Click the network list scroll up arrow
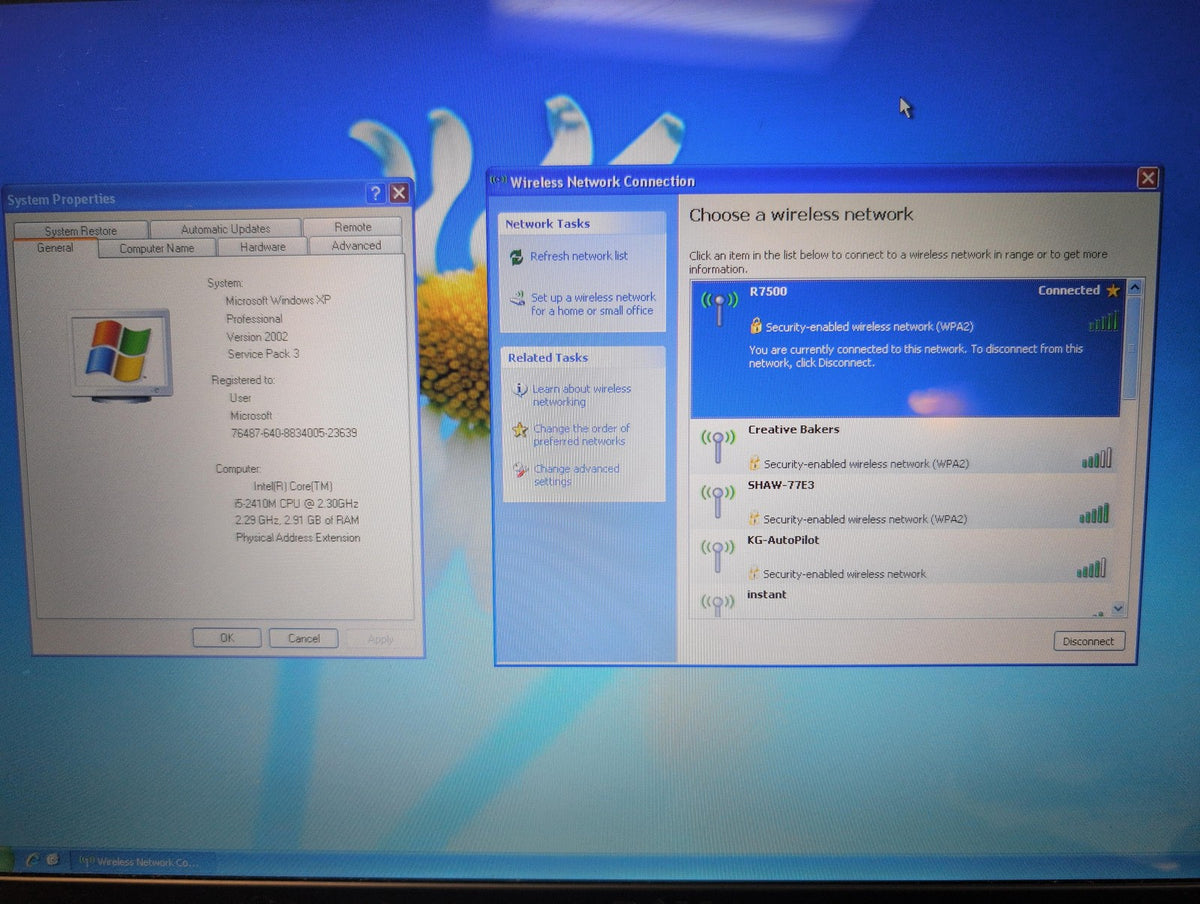Screen dimensions: 1200x904 1134,288
